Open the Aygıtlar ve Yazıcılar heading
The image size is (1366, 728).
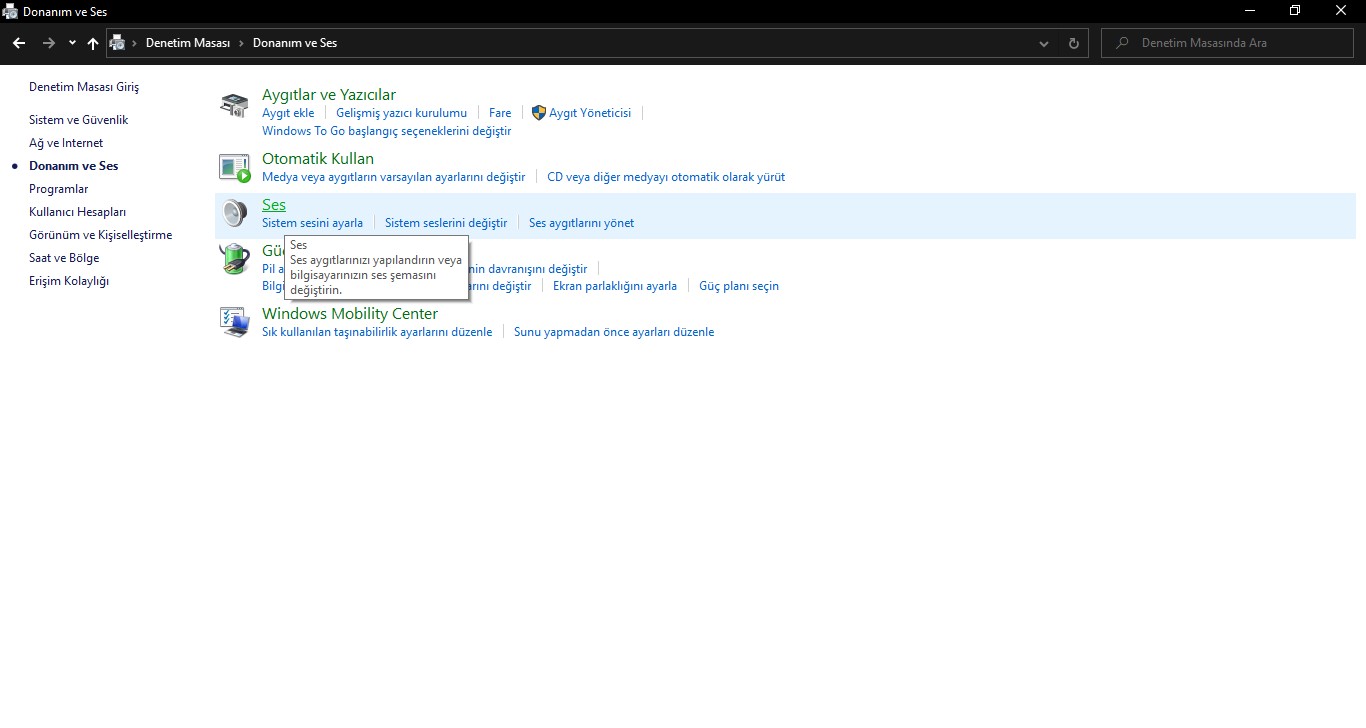tap(329, 95)
